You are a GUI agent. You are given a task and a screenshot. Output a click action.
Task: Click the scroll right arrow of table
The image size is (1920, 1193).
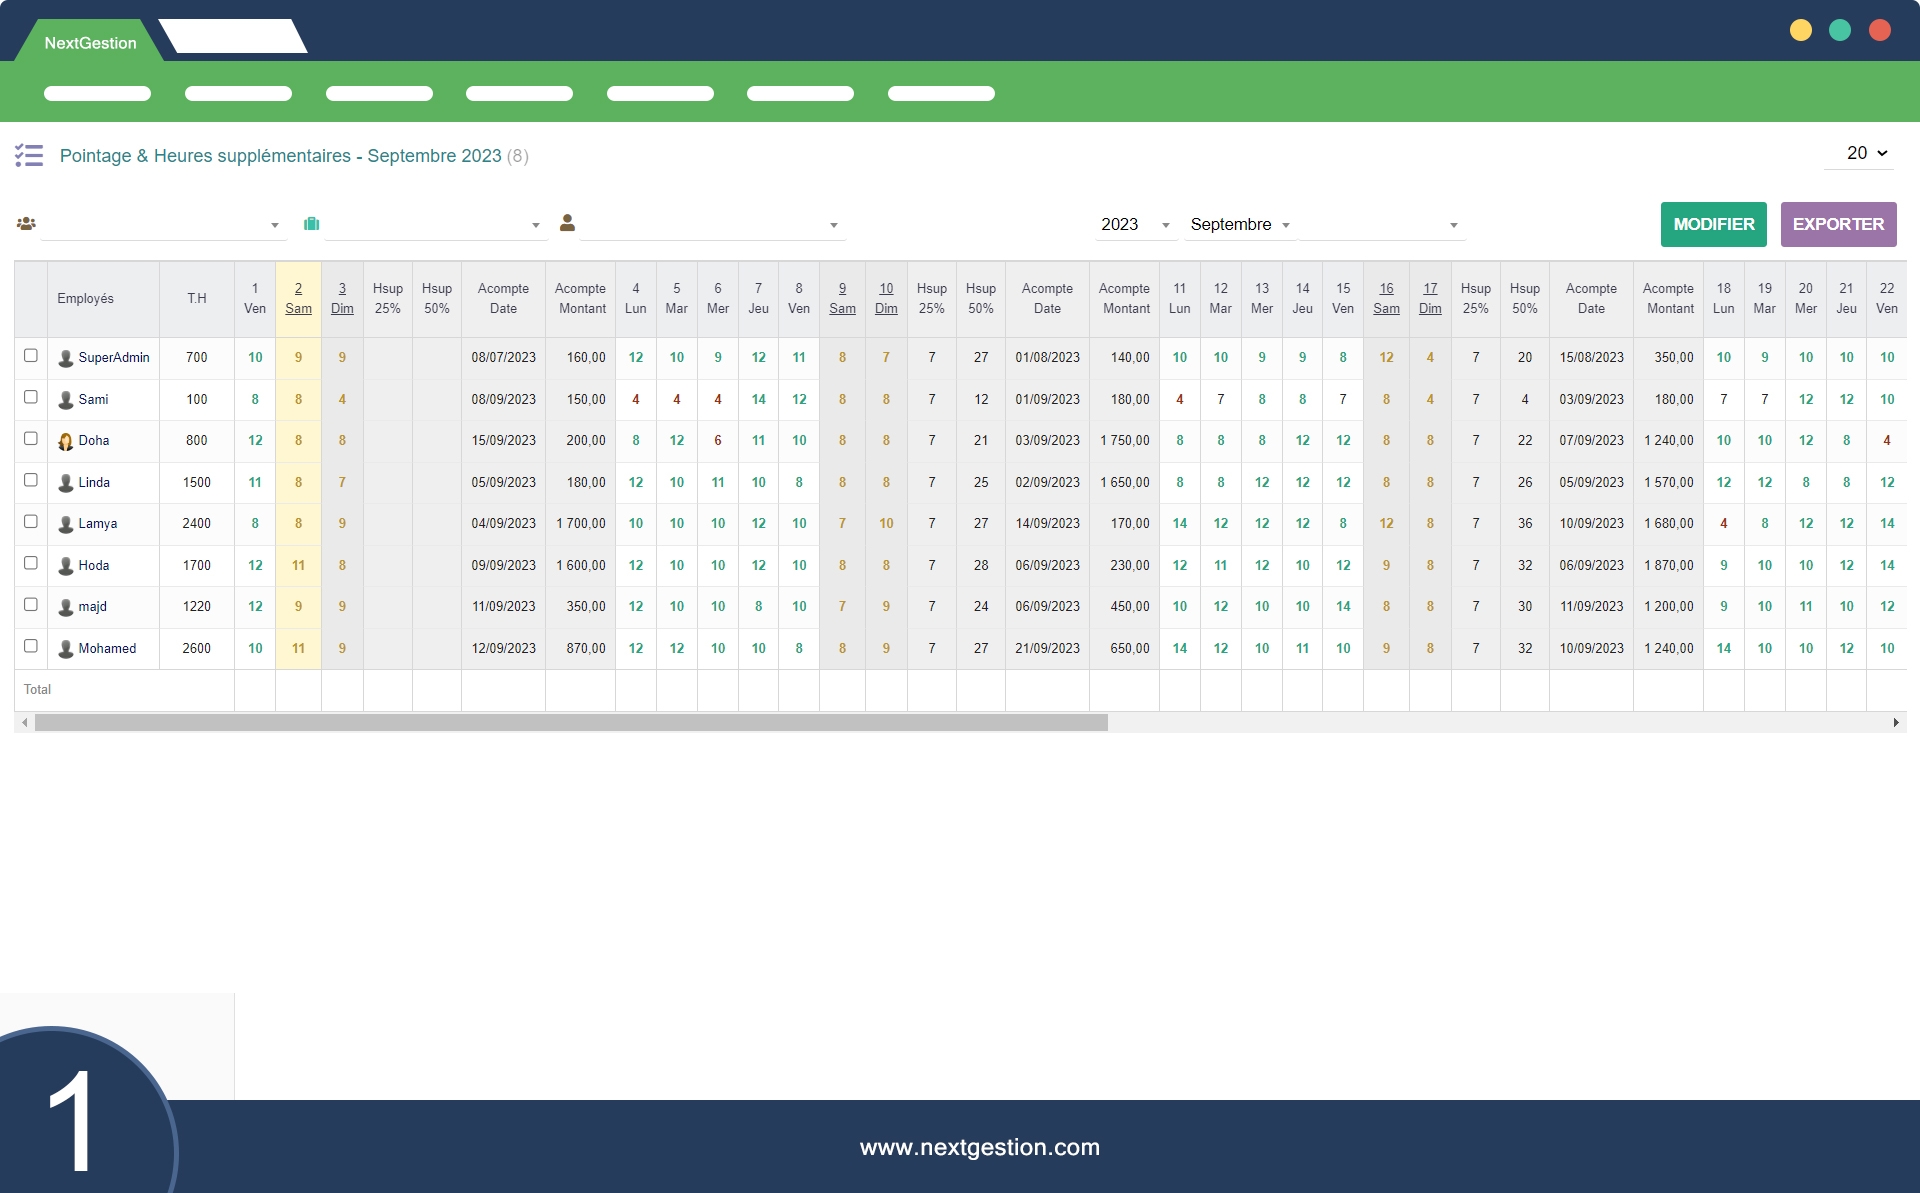[x=1895, y=722]
